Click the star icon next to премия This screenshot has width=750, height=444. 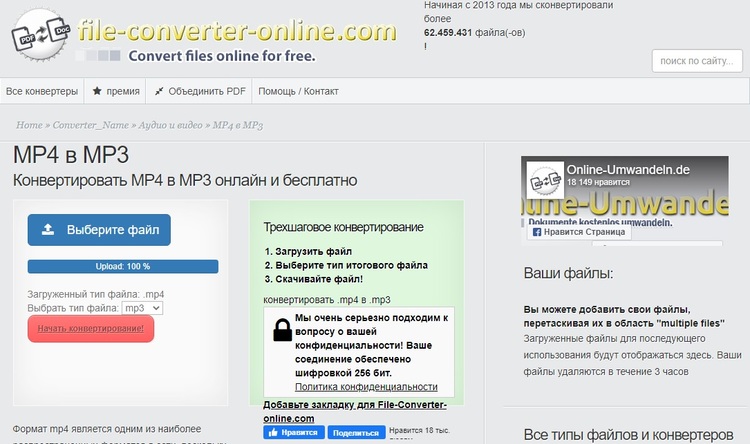[97, 91]
